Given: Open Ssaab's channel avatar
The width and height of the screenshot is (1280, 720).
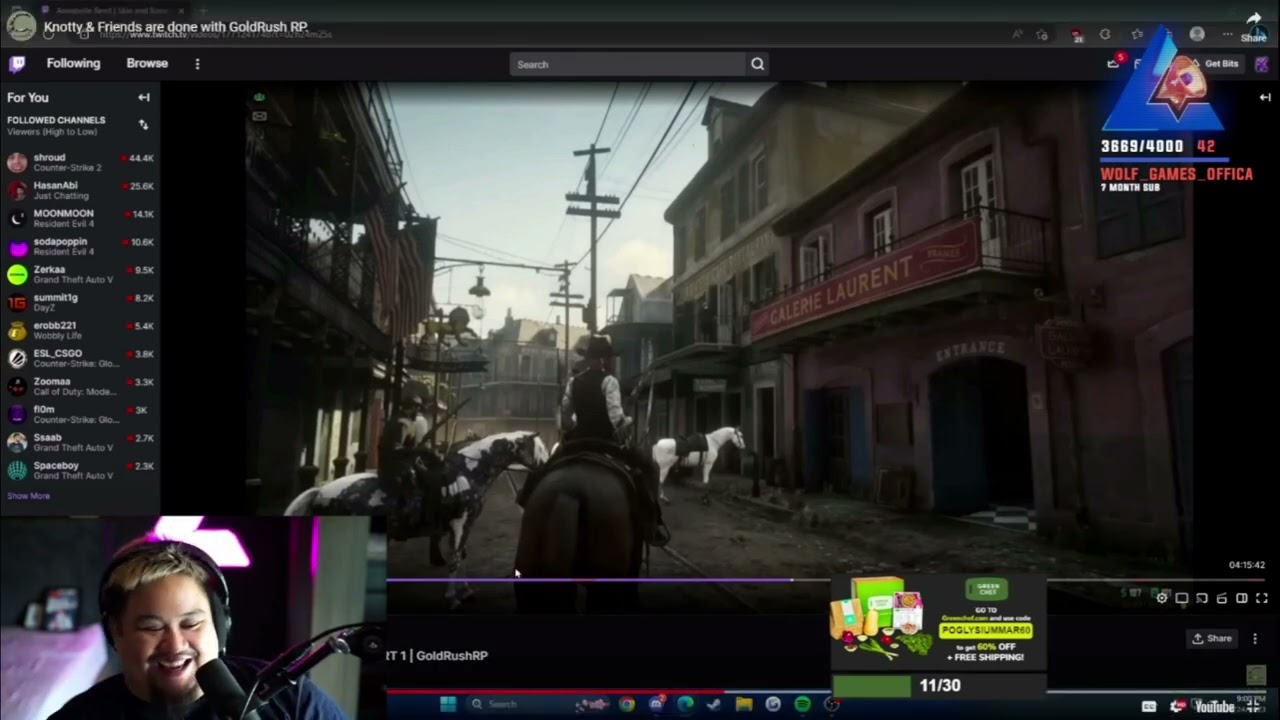Looking at the screenshot, I should click(x=17, y=442).
